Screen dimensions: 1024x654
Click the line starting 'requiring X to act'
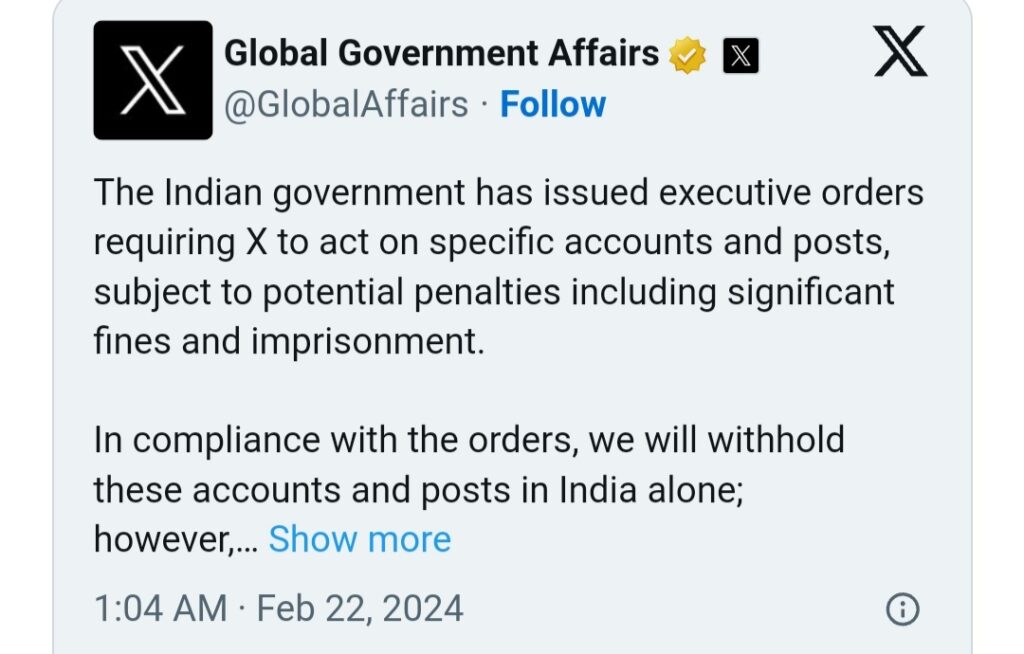click(x=492, y=242)
